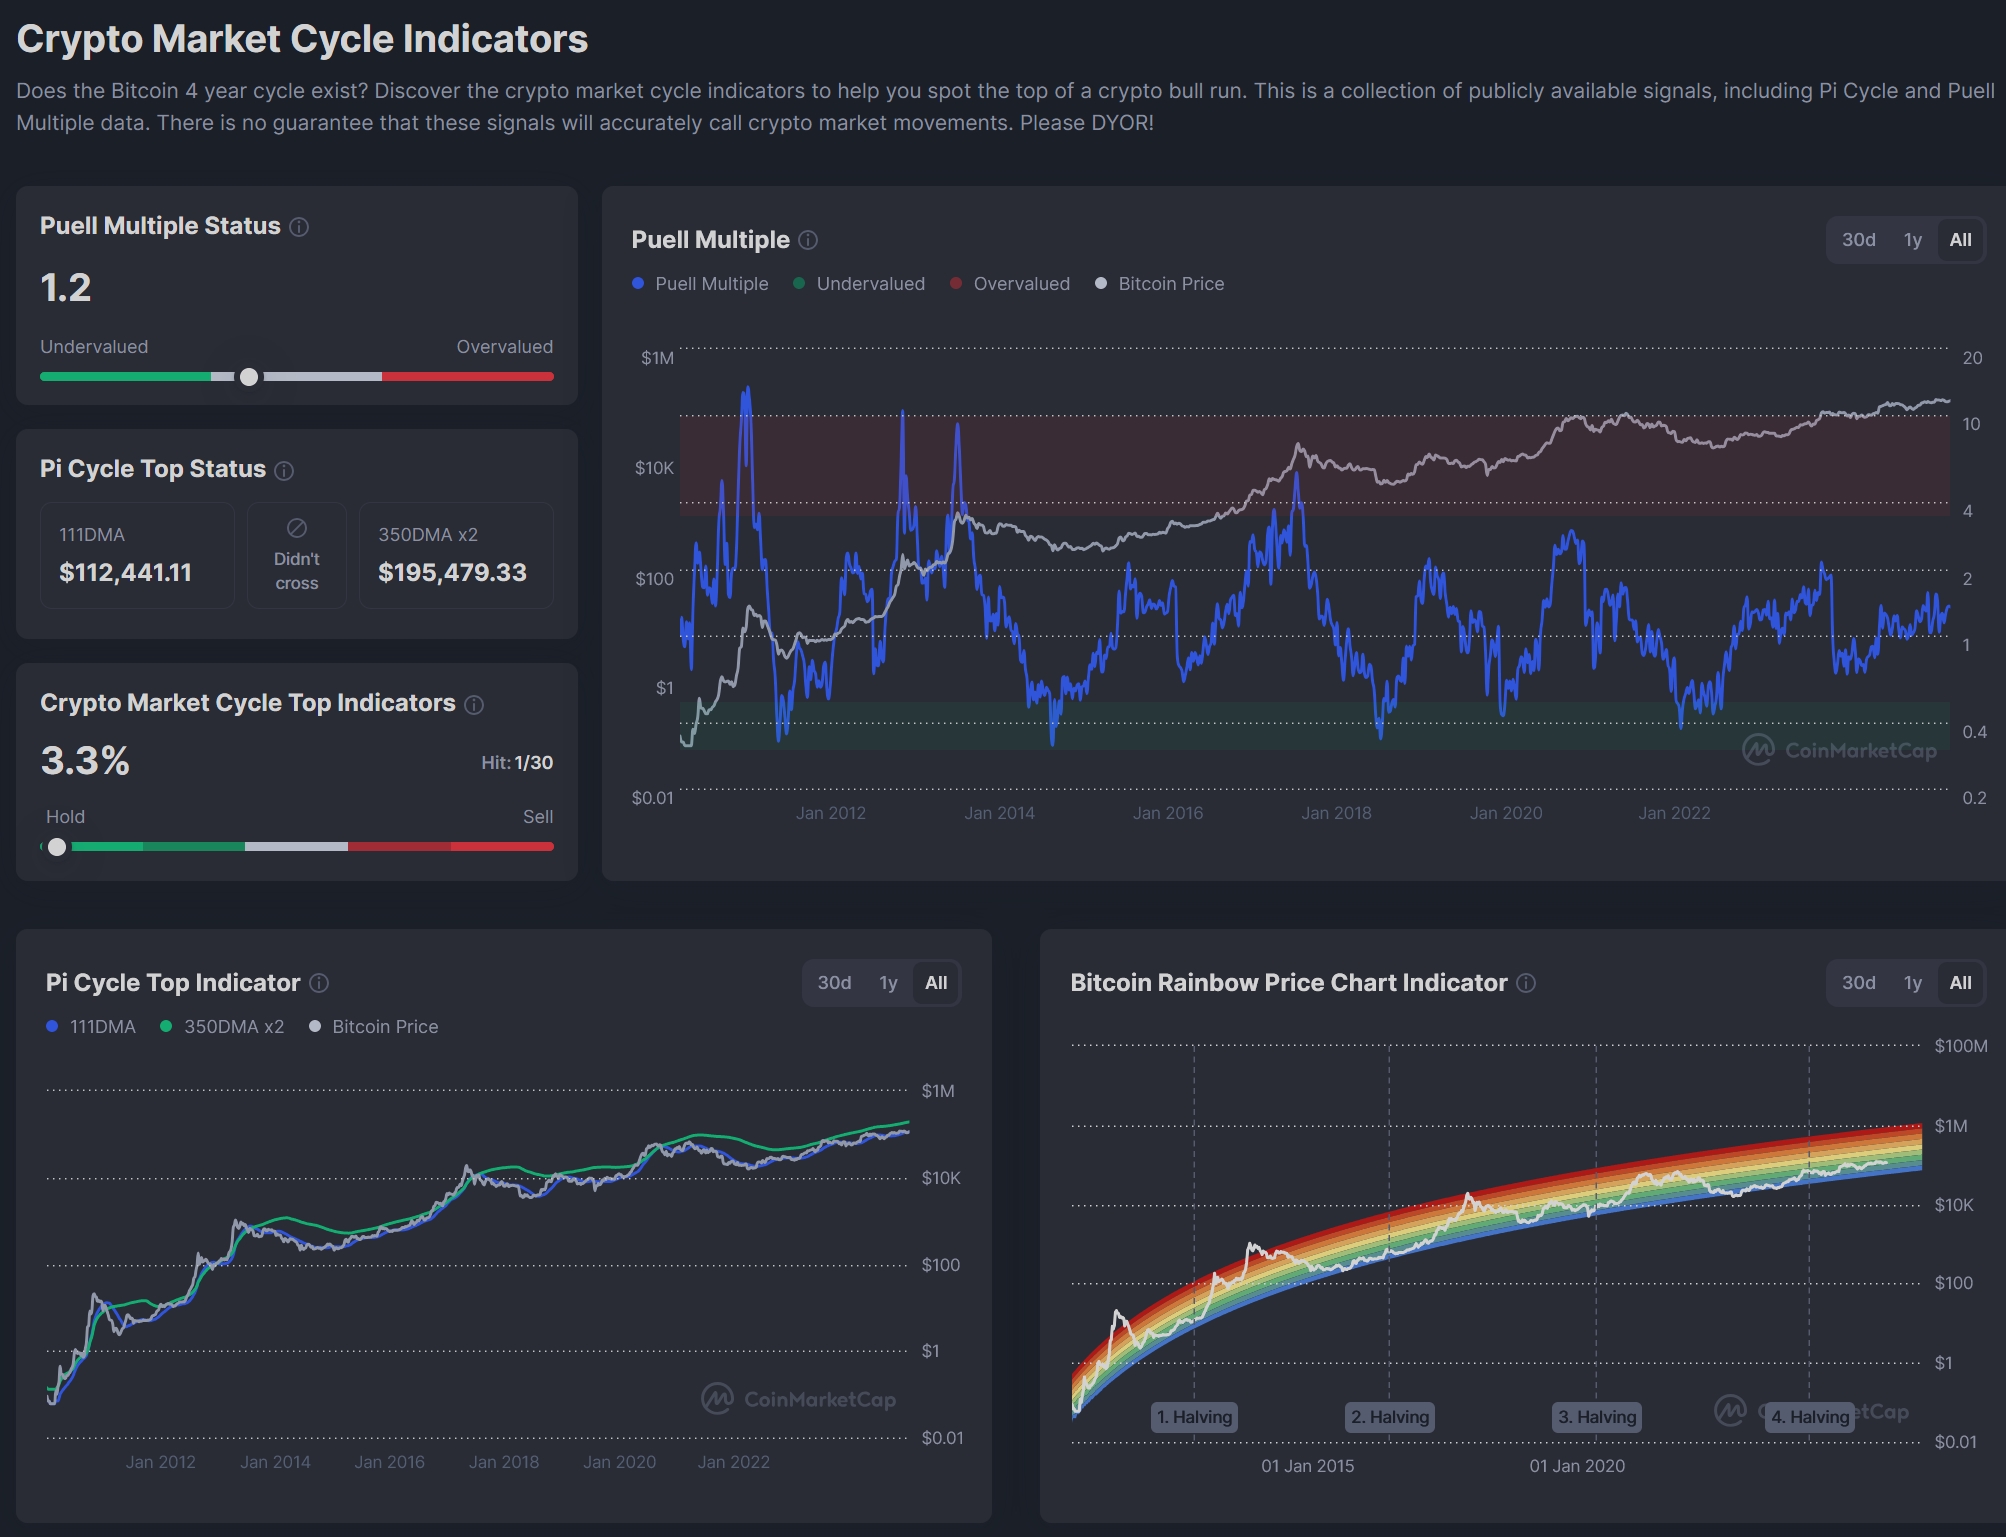Click info icon next to Pi Cycle Top Status
The image size is (2006, 1537).
pos(284,470)
